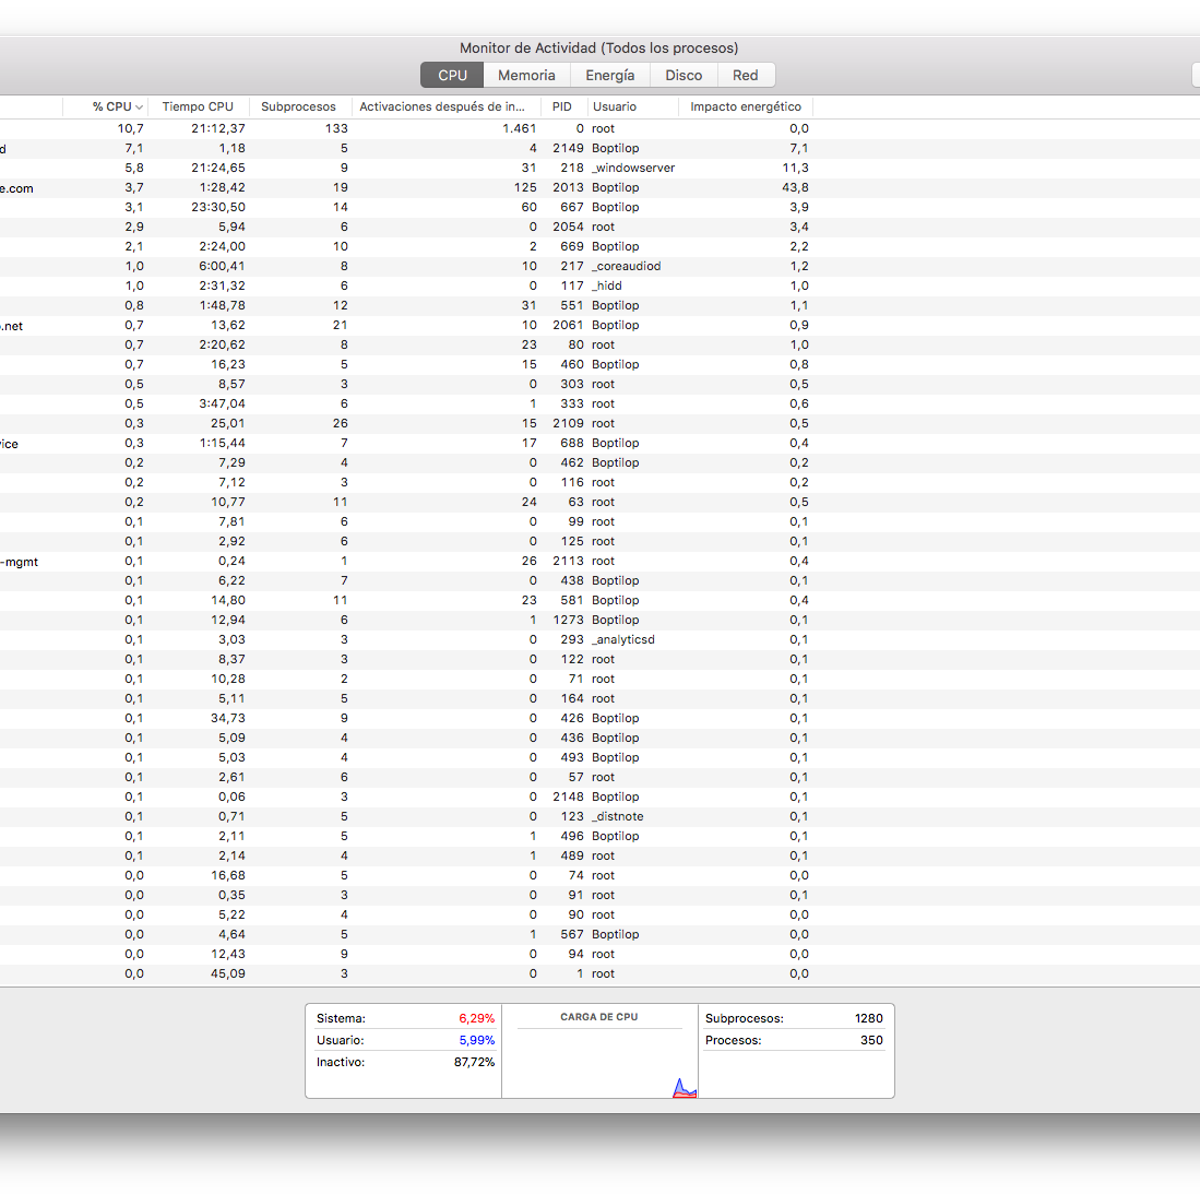Select the _windowserver process row
The image size is (1200, 1200).
click(633, 168)
